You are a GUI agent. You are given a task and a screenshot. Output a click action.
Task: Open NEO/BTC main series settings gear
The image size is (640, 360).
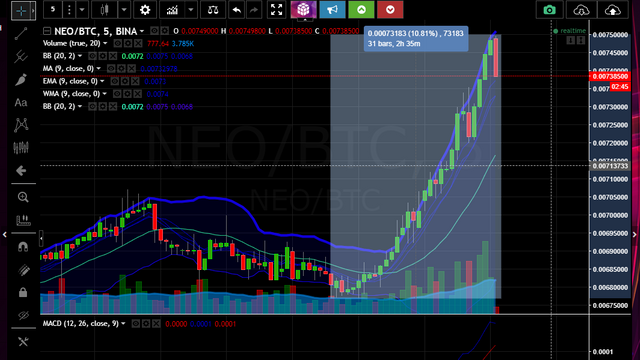[x=164, y=31]
